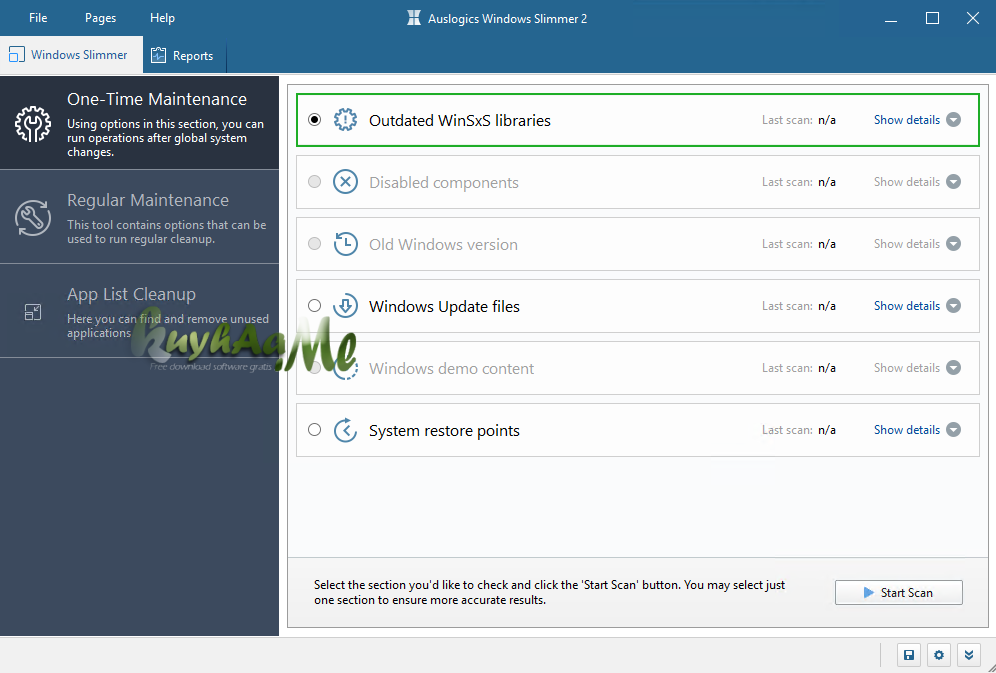Close the Auslogics Windows Slimmer window

[972, 18]
